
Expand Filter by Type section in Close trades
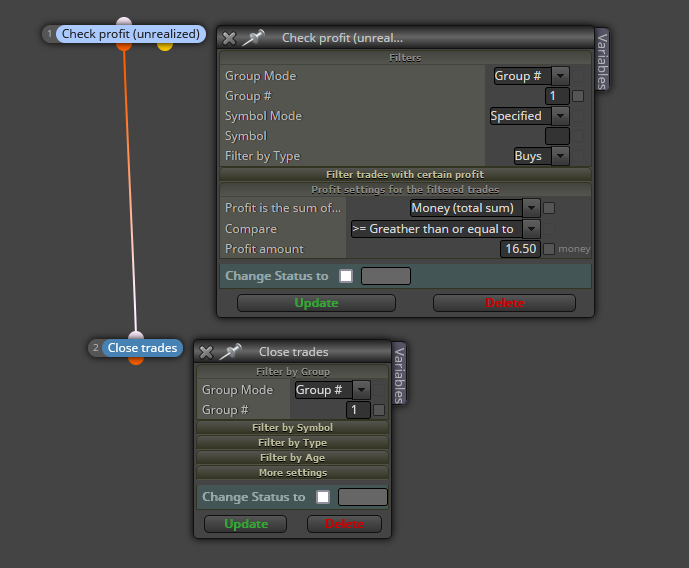click(x=293, y=442)
